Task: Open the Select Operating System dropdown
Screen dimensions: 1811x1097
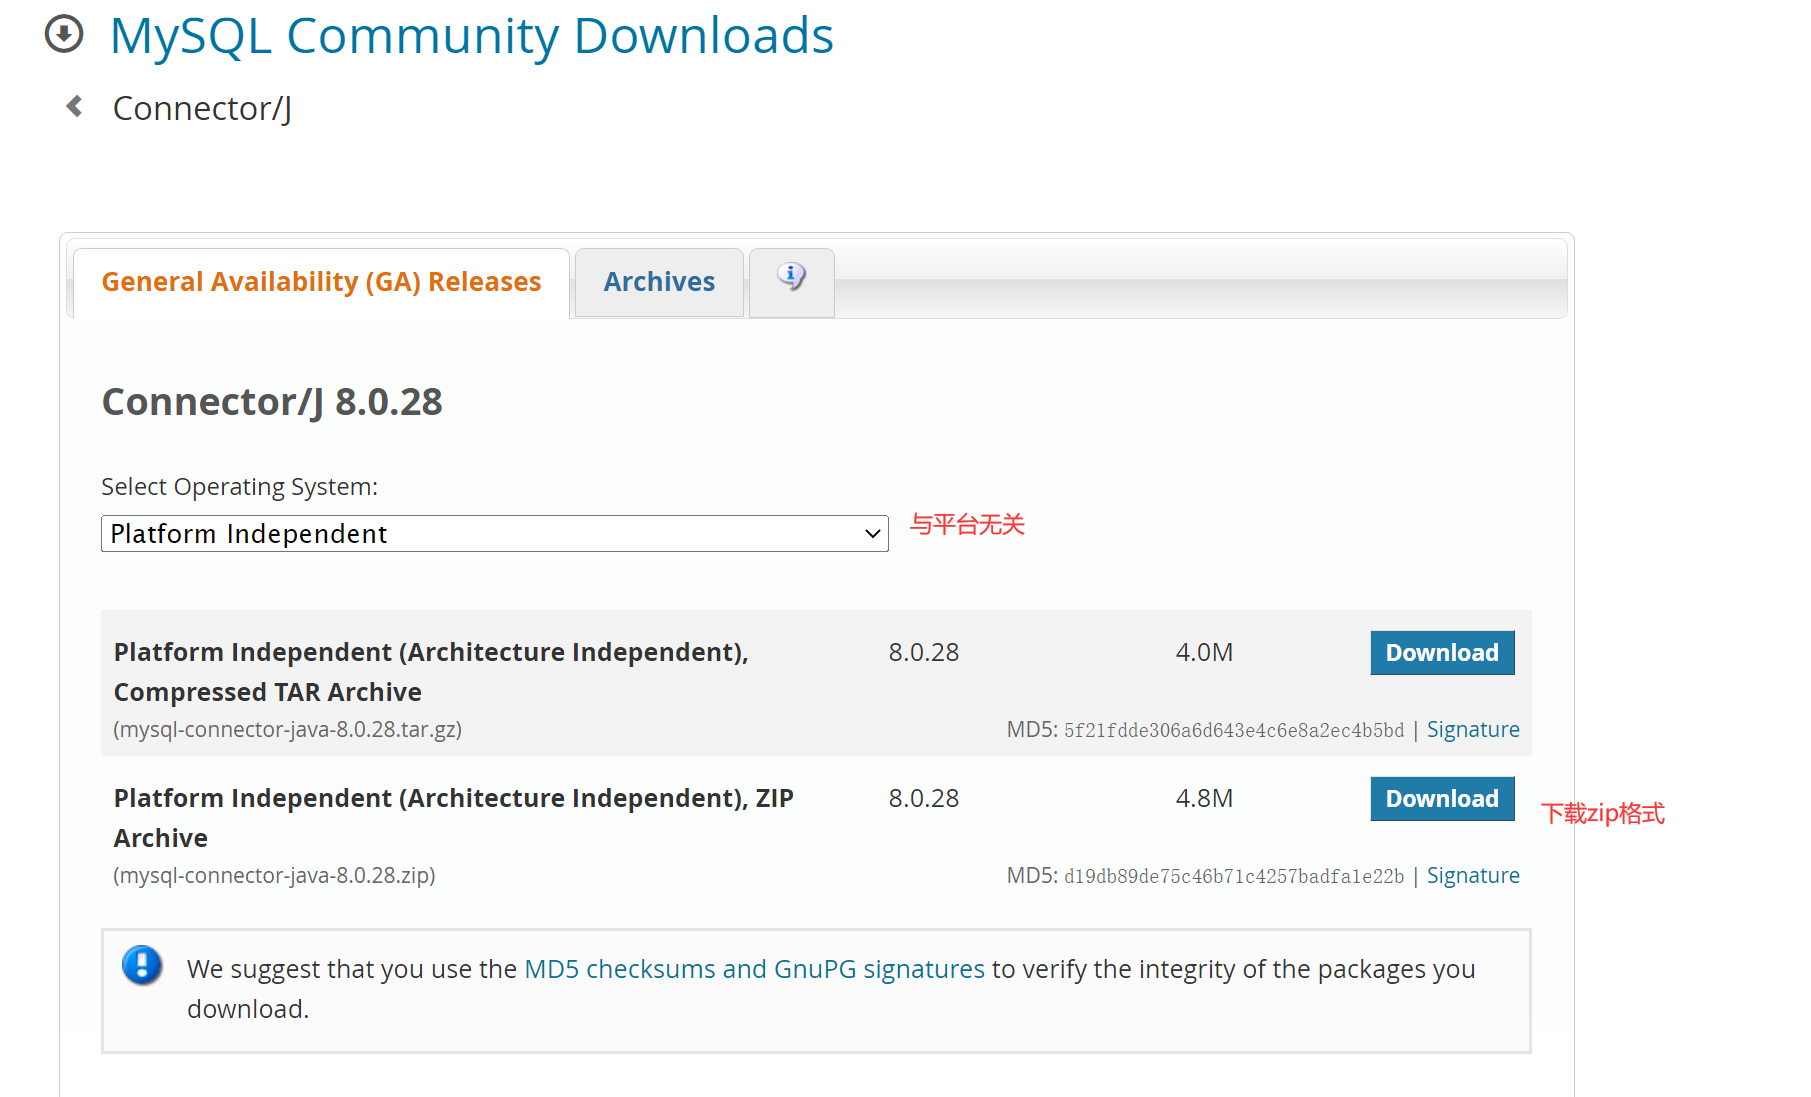Action: 494,534
